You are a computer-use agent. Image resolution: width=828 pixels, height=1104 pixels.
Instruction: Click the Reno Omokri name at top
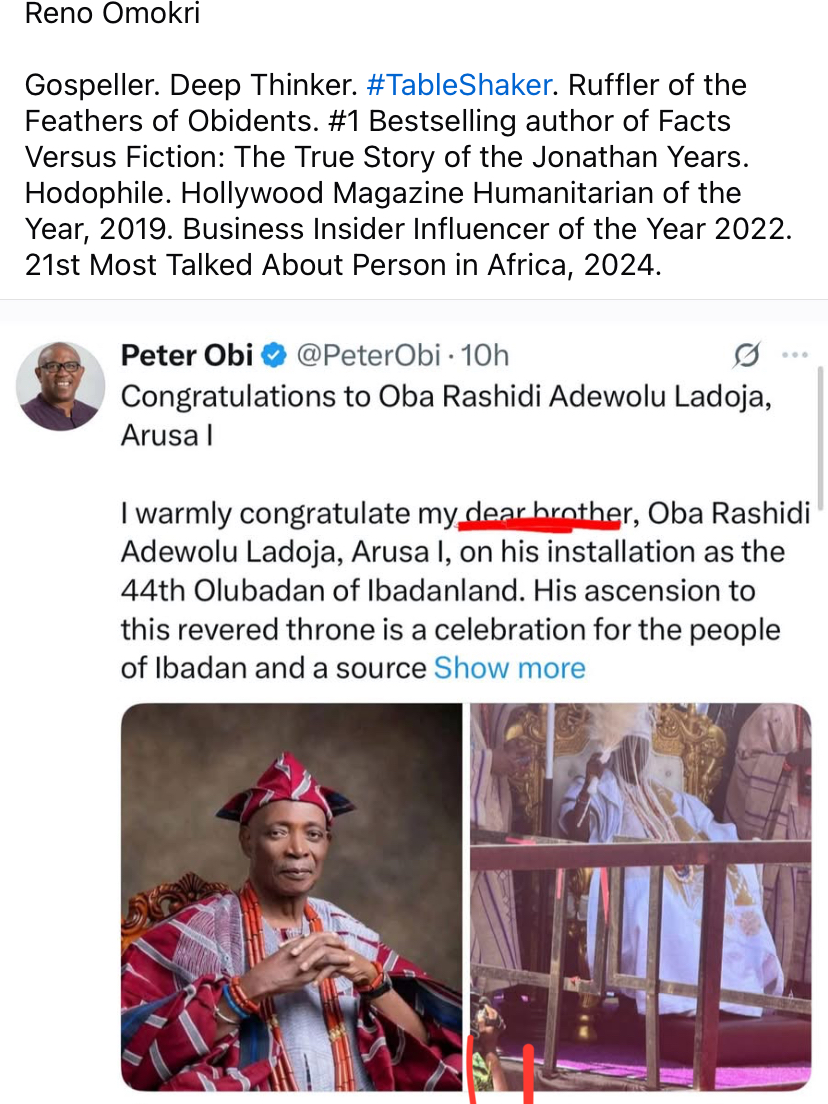[112, 15]
